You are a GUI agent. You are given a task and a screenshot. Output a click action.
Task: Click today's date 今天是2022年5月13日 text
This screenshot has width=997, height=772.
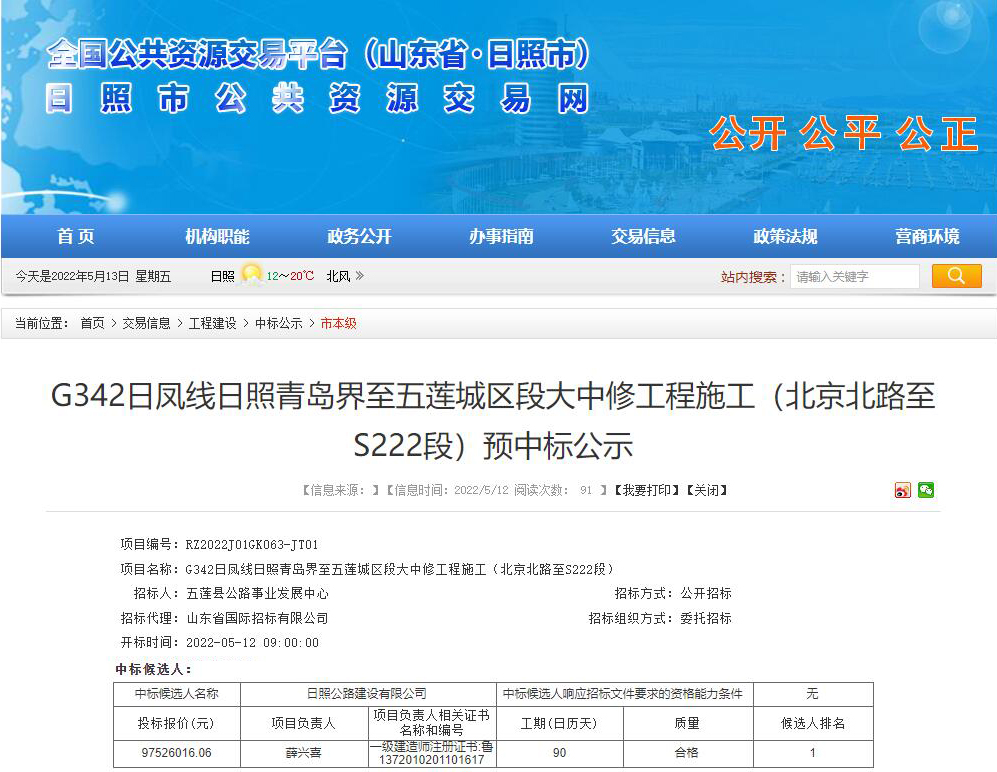click(x=72, y=276)
